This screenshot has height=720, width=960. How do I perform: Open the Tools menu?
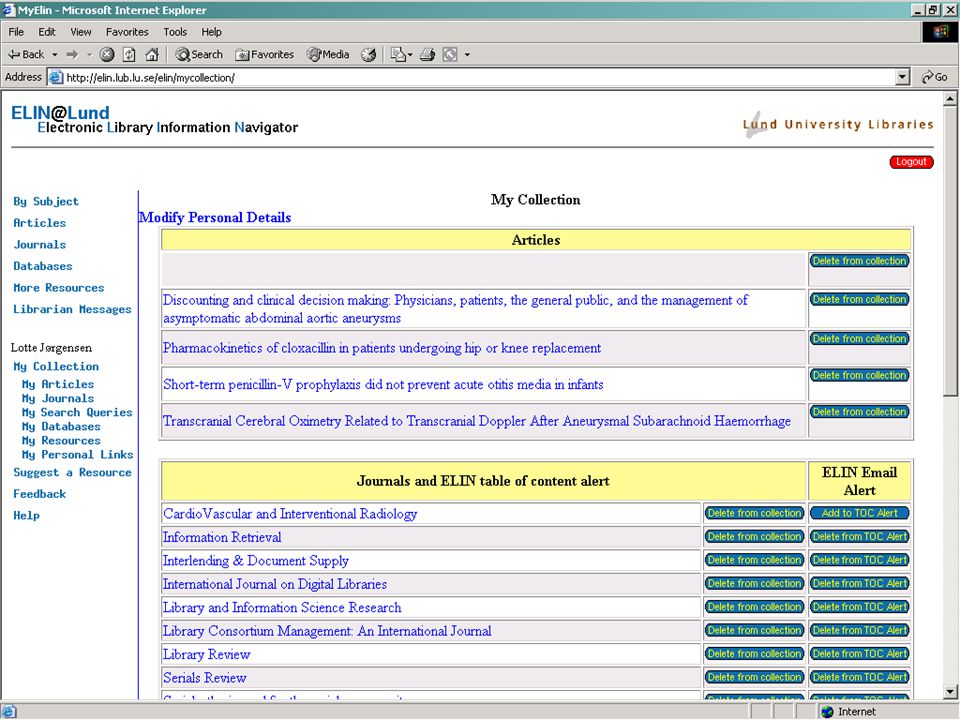tap(174, 32)
